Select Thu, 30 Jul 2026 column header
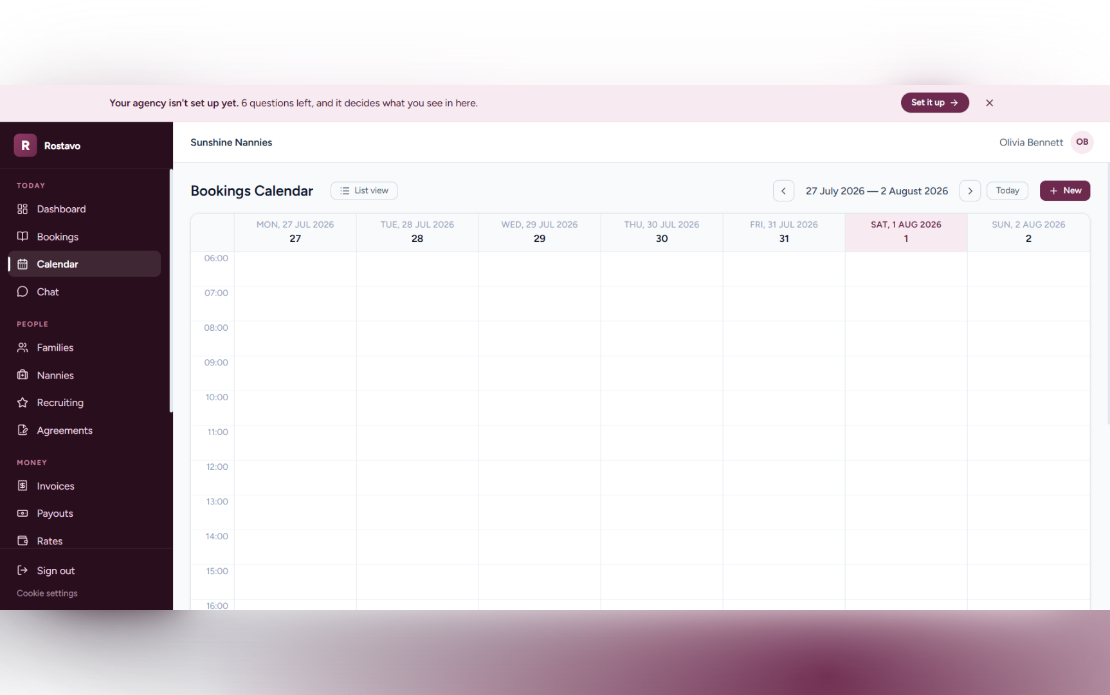The image size is (1110, 695). (661, 232)
